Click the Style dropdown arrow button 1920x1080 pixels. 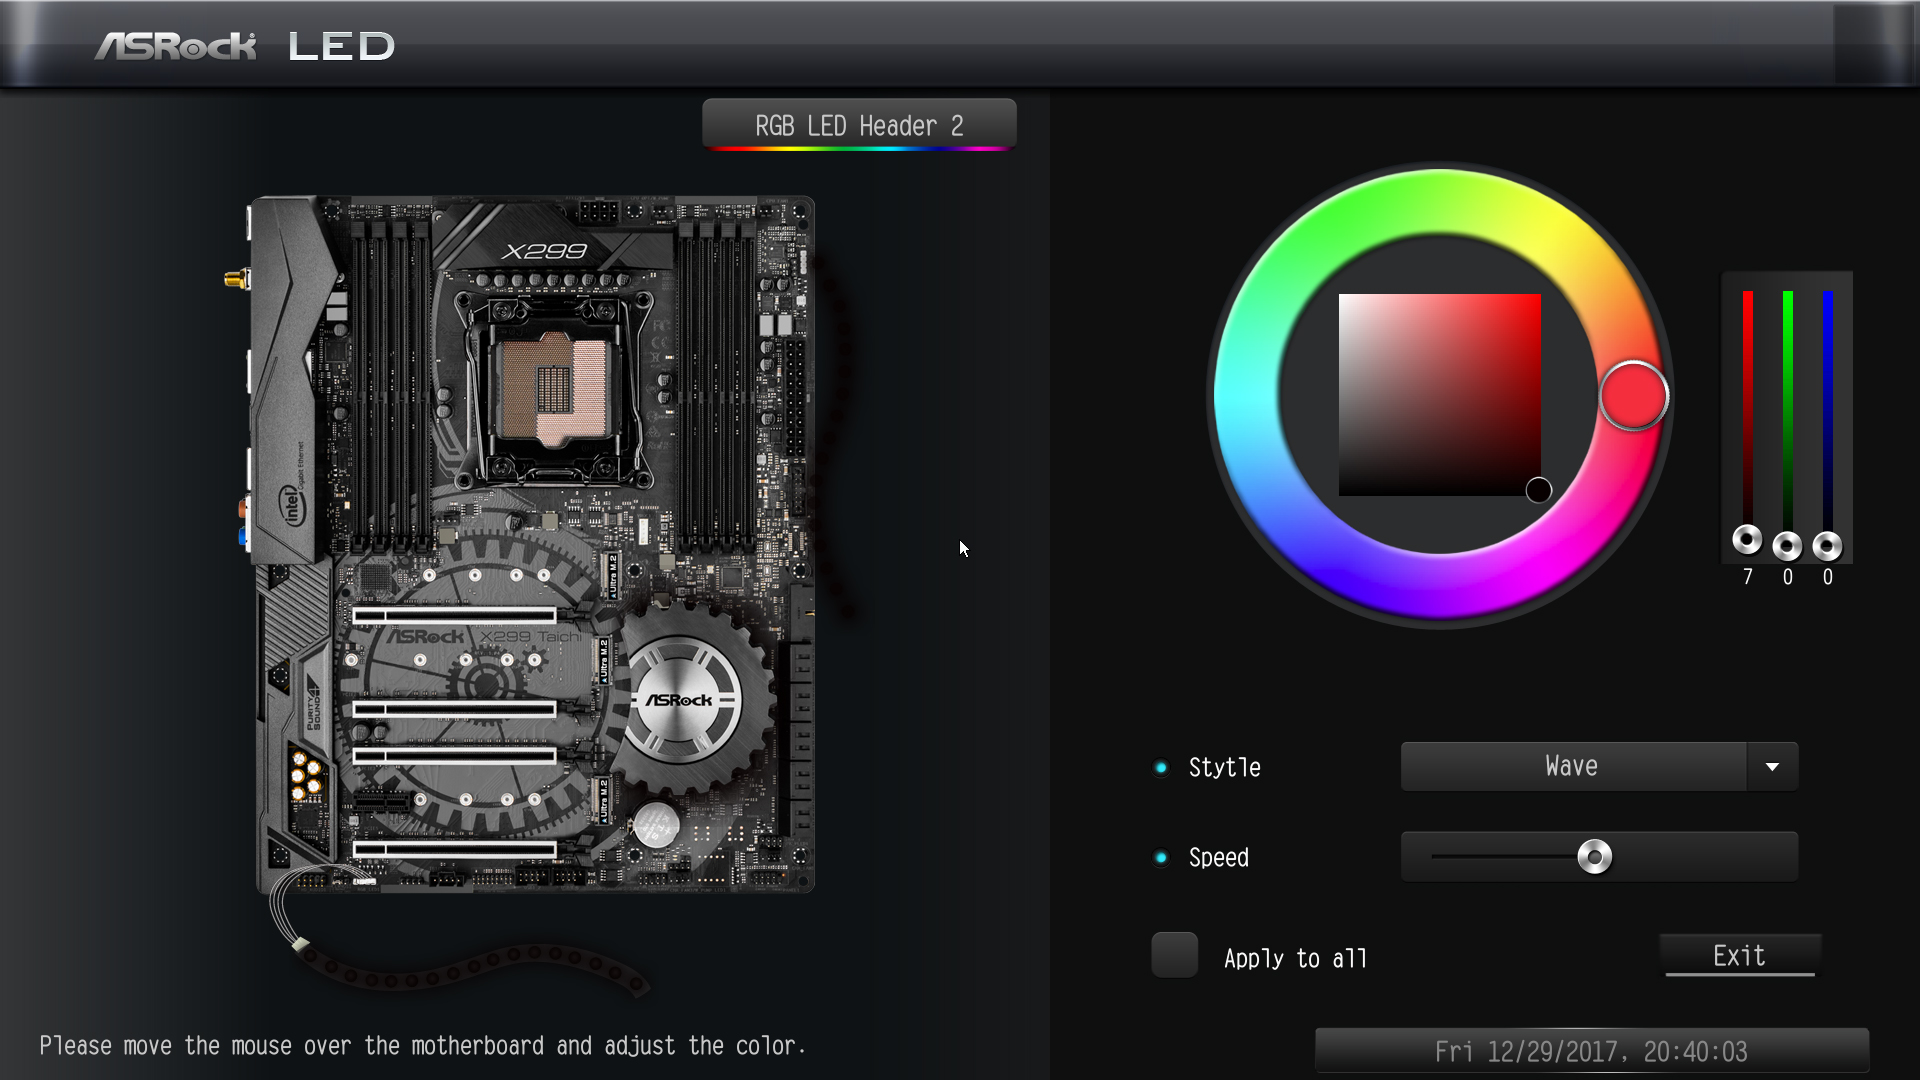click(x=1772, y=767)
